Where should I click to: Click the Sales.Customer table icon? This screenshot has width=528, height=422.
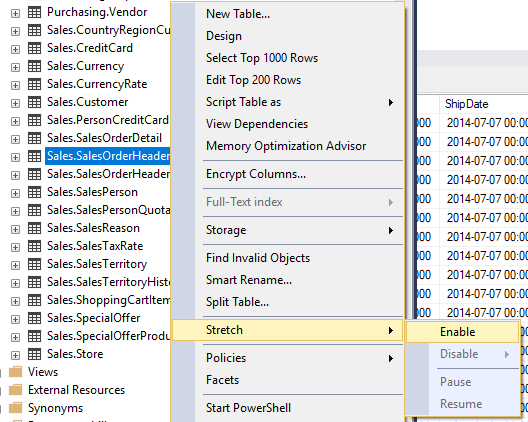coord(34,102)
